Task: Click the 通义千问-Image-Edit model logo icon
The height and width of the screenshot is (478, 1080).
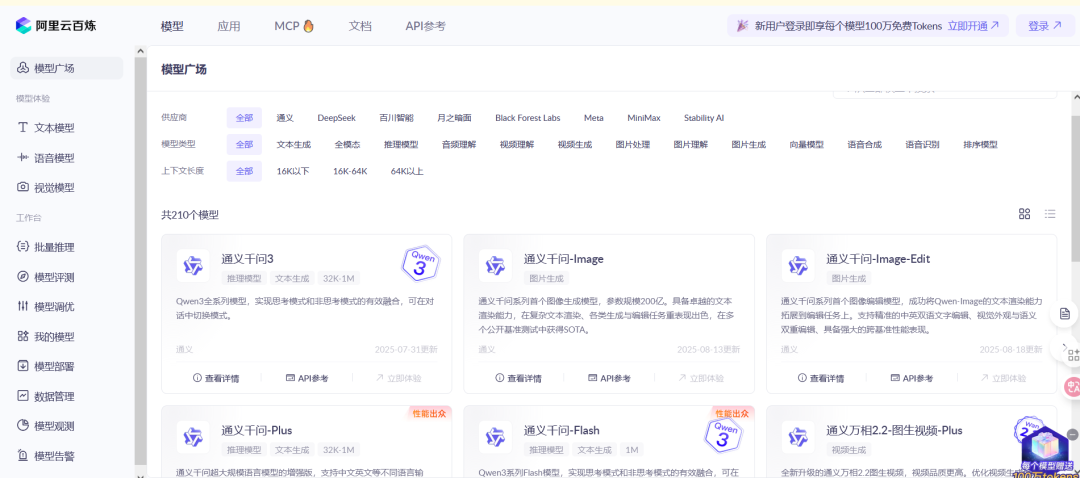Action: pos(798,266)
